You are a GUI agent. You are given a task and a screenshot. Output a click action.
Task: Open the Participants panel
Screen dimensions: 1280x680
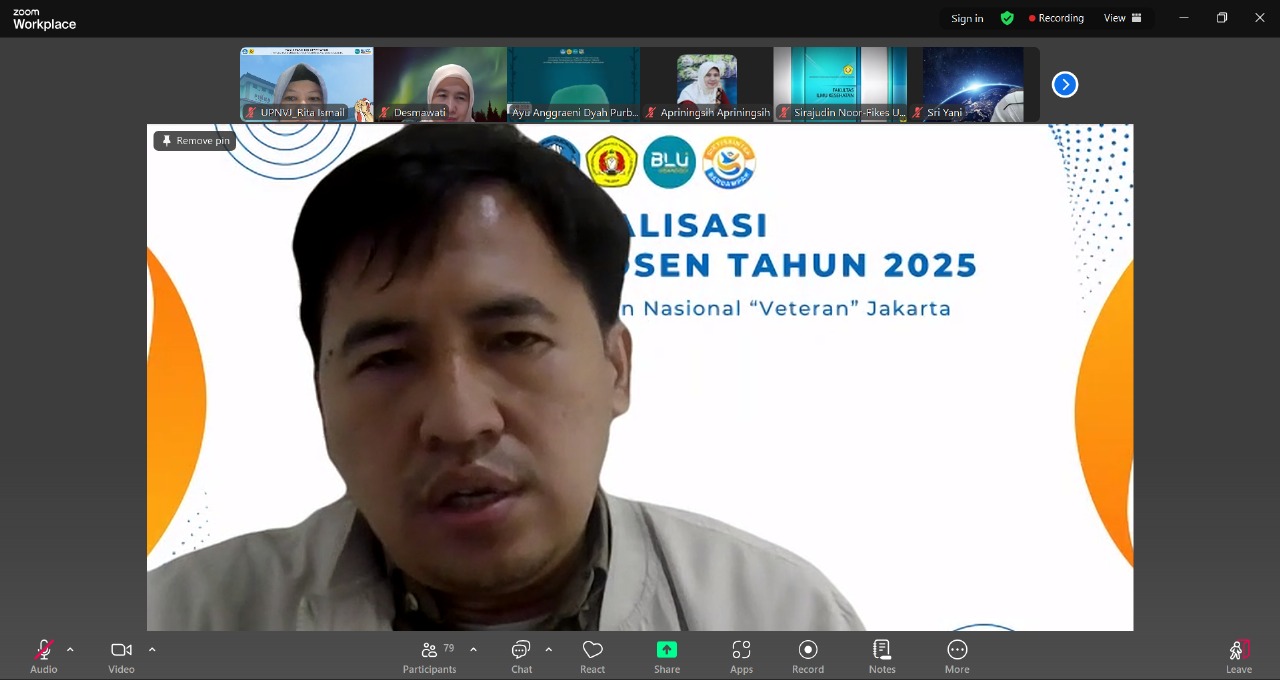429,656
